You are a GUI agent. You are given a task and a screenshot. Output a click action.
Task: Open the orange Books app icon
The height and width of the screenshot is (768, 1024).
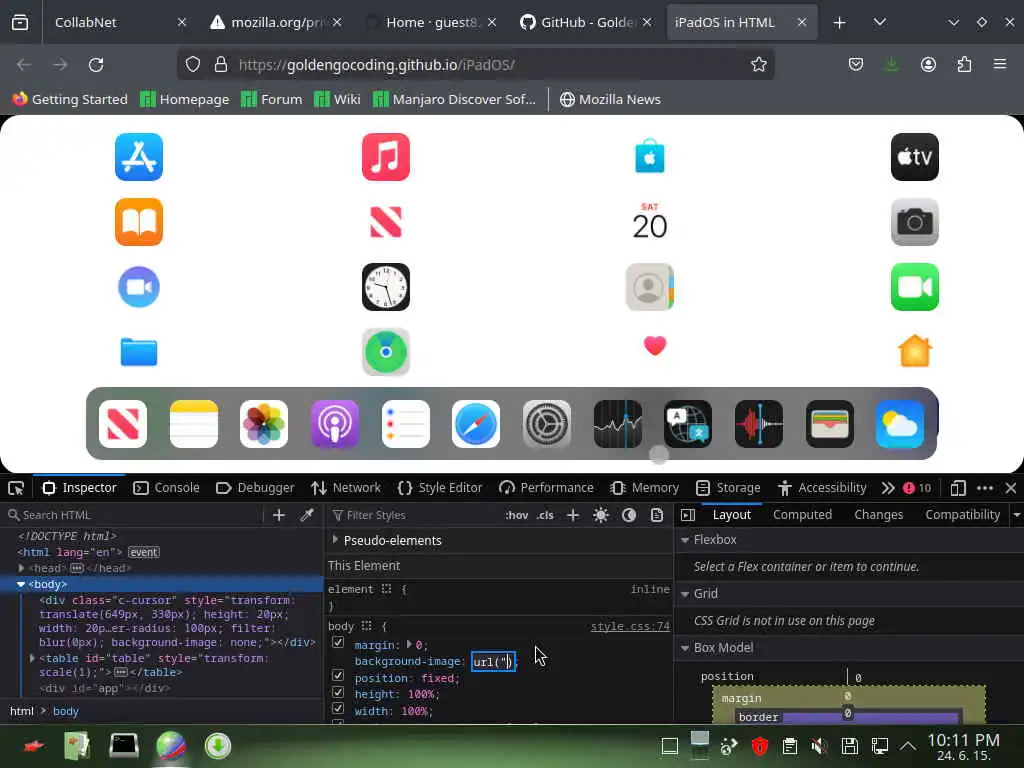pyautogui.click(x=138, y=222)
